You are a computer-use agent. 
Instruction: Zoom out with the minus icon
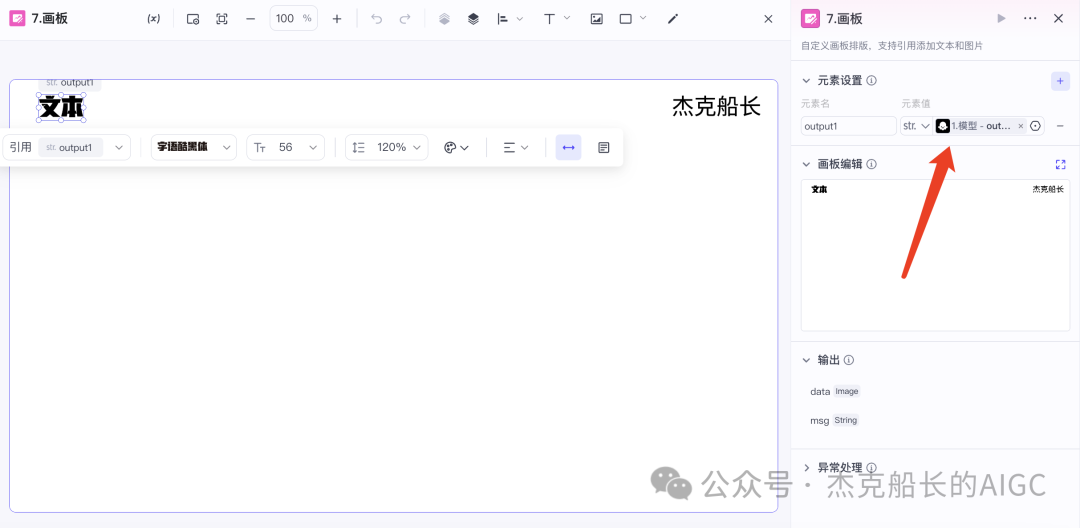point(251,19)
